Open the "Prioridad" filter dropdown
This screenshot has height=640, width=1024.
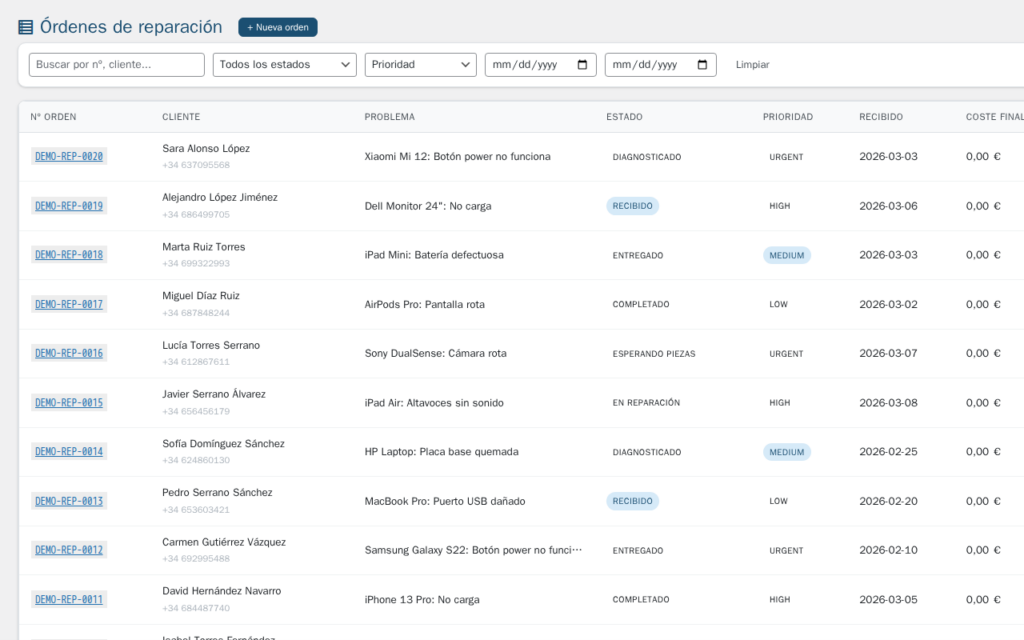419,64
